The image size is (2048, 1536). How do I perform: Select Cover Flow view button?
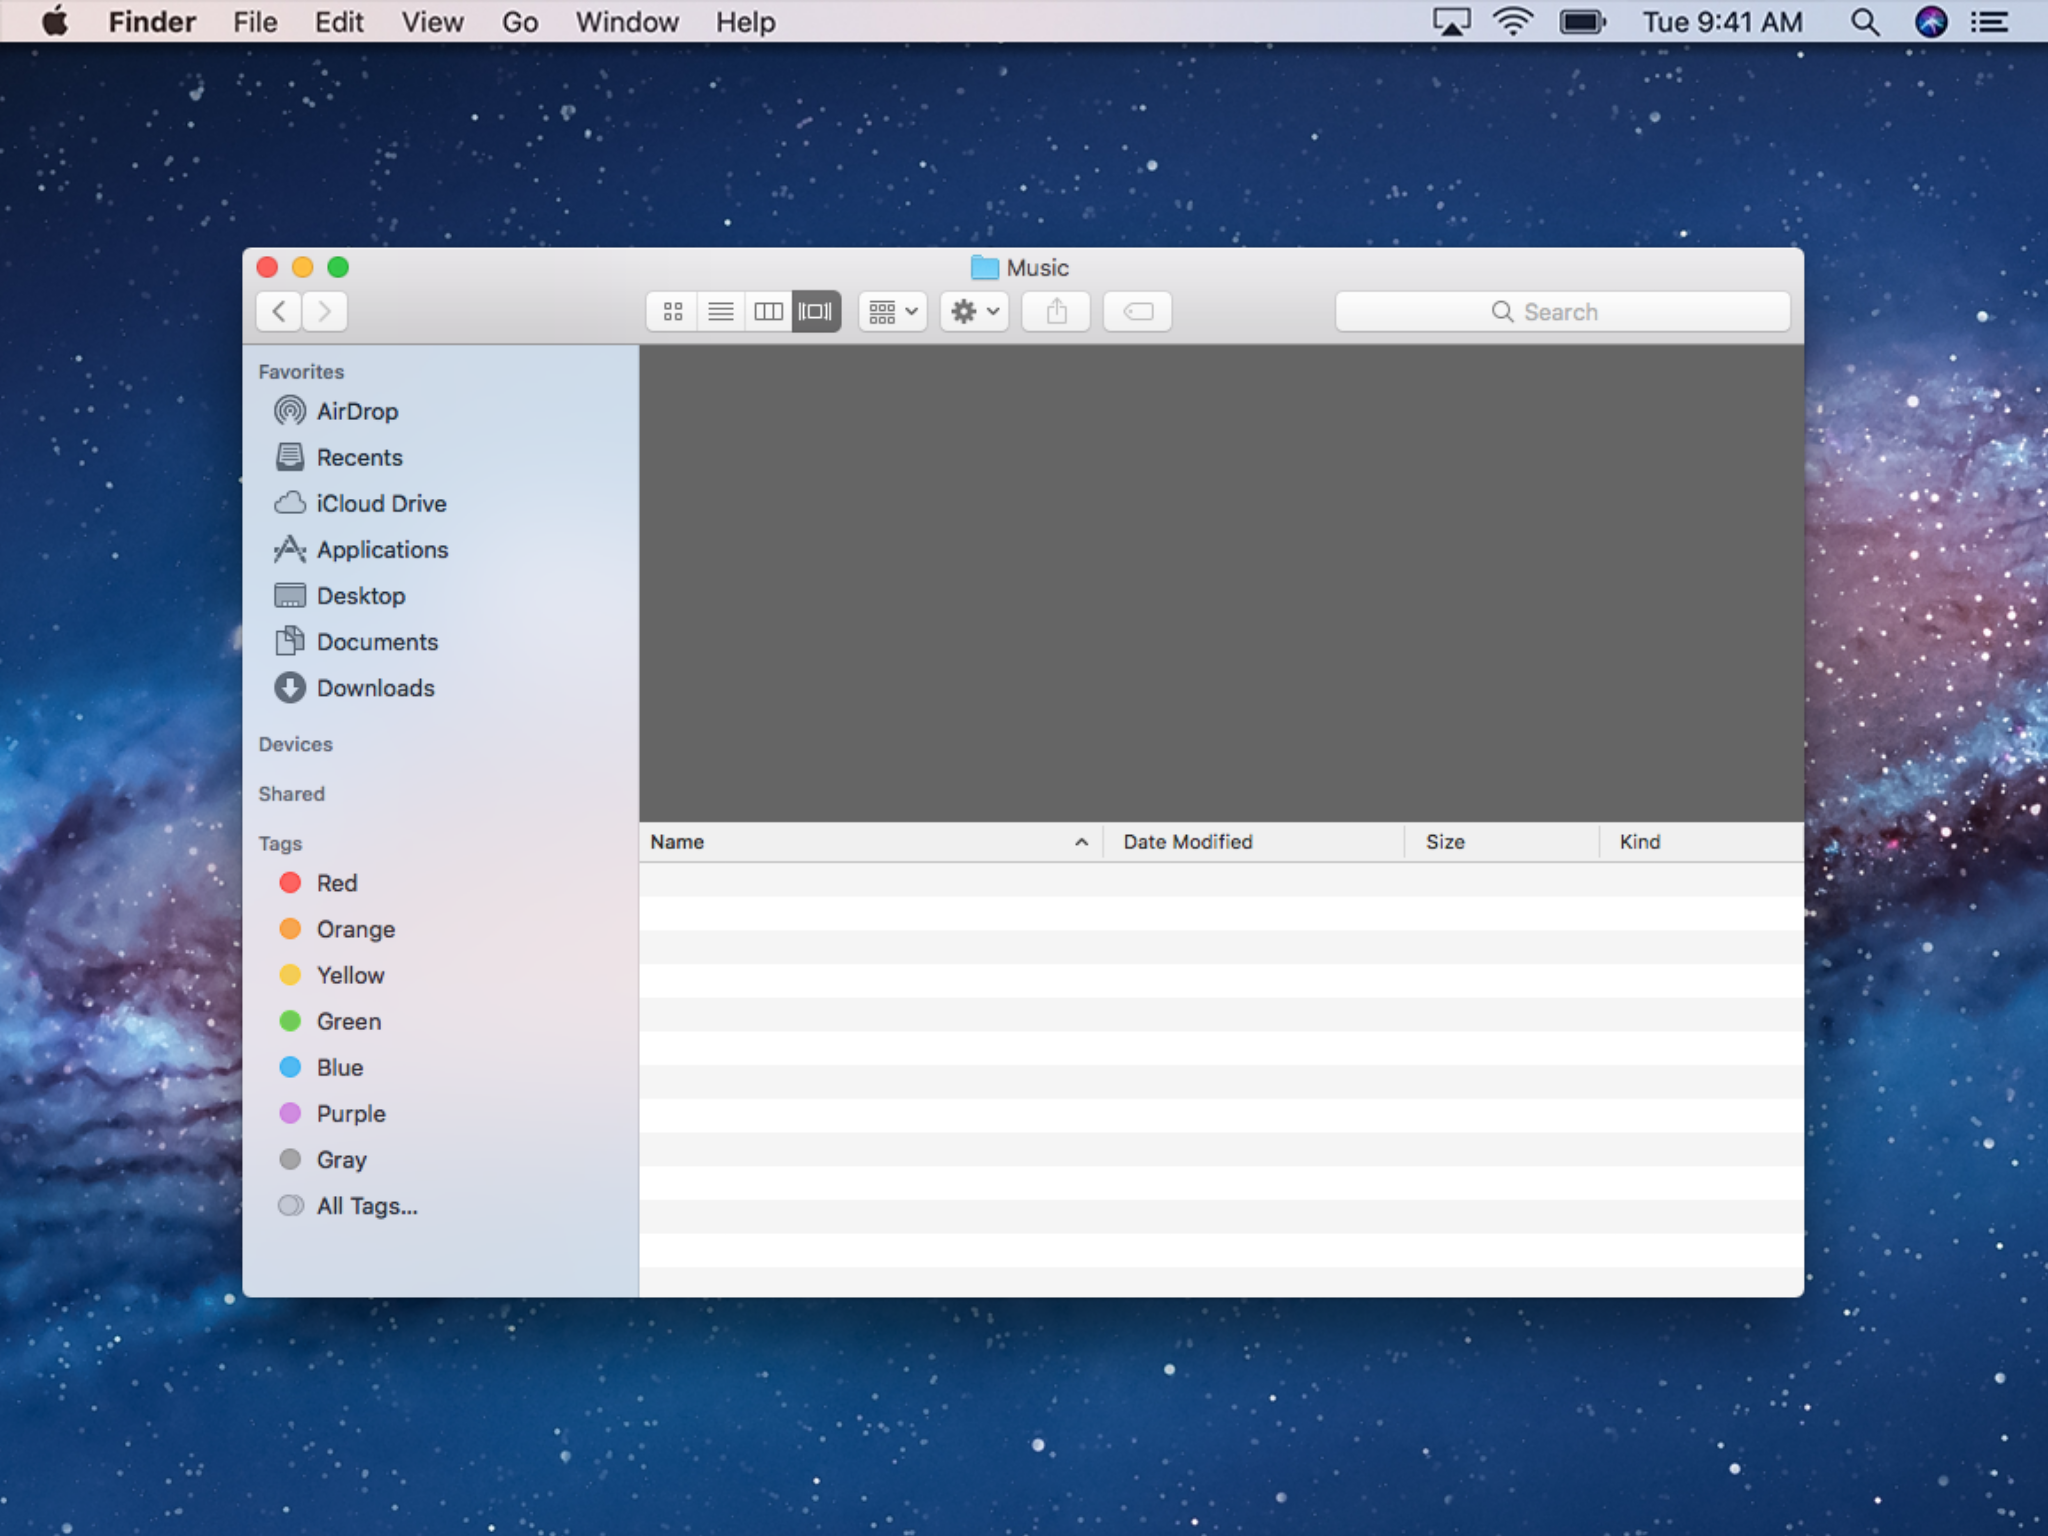point(816,312)
